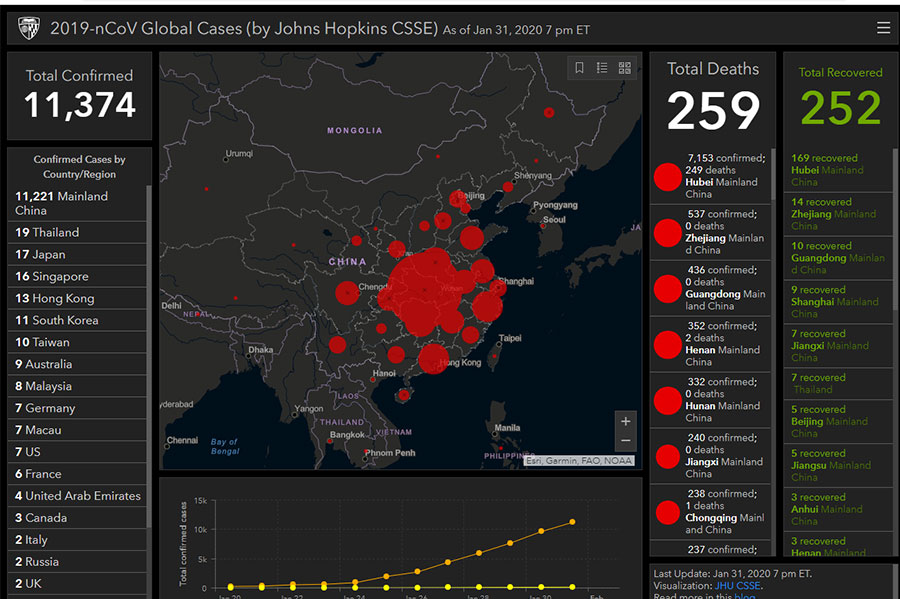Select 8 Malaysia in country list
This screenshot has height=599, width=900.
[x=77, y=386]
